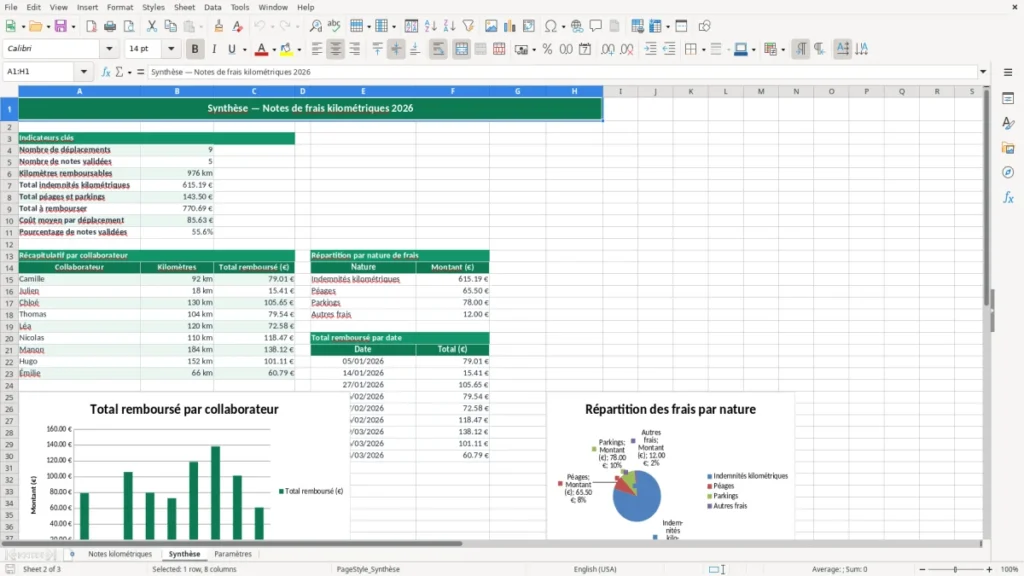1024x576 pixels.
Task: Open Background Color dropdown arrow
Action: click(x=299, y=50)
